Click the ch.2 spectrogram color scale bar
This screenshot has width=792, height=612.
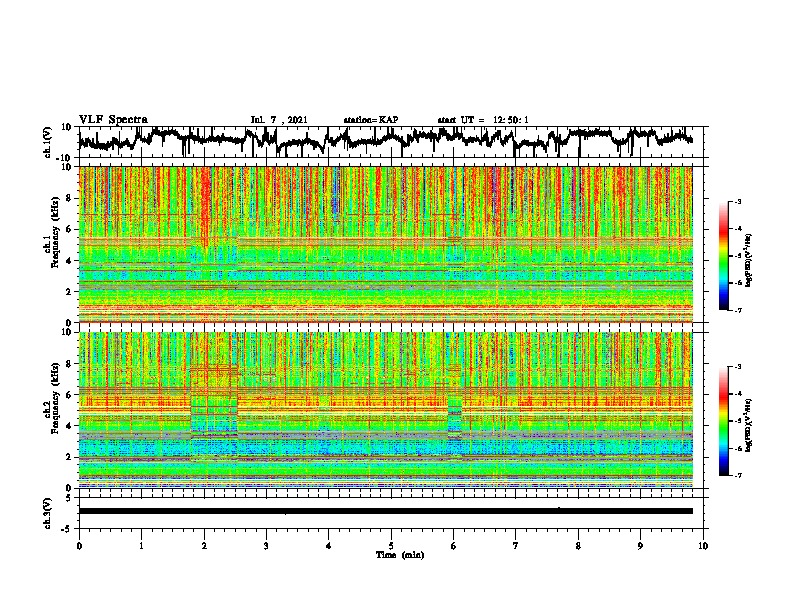pos(723,421)
